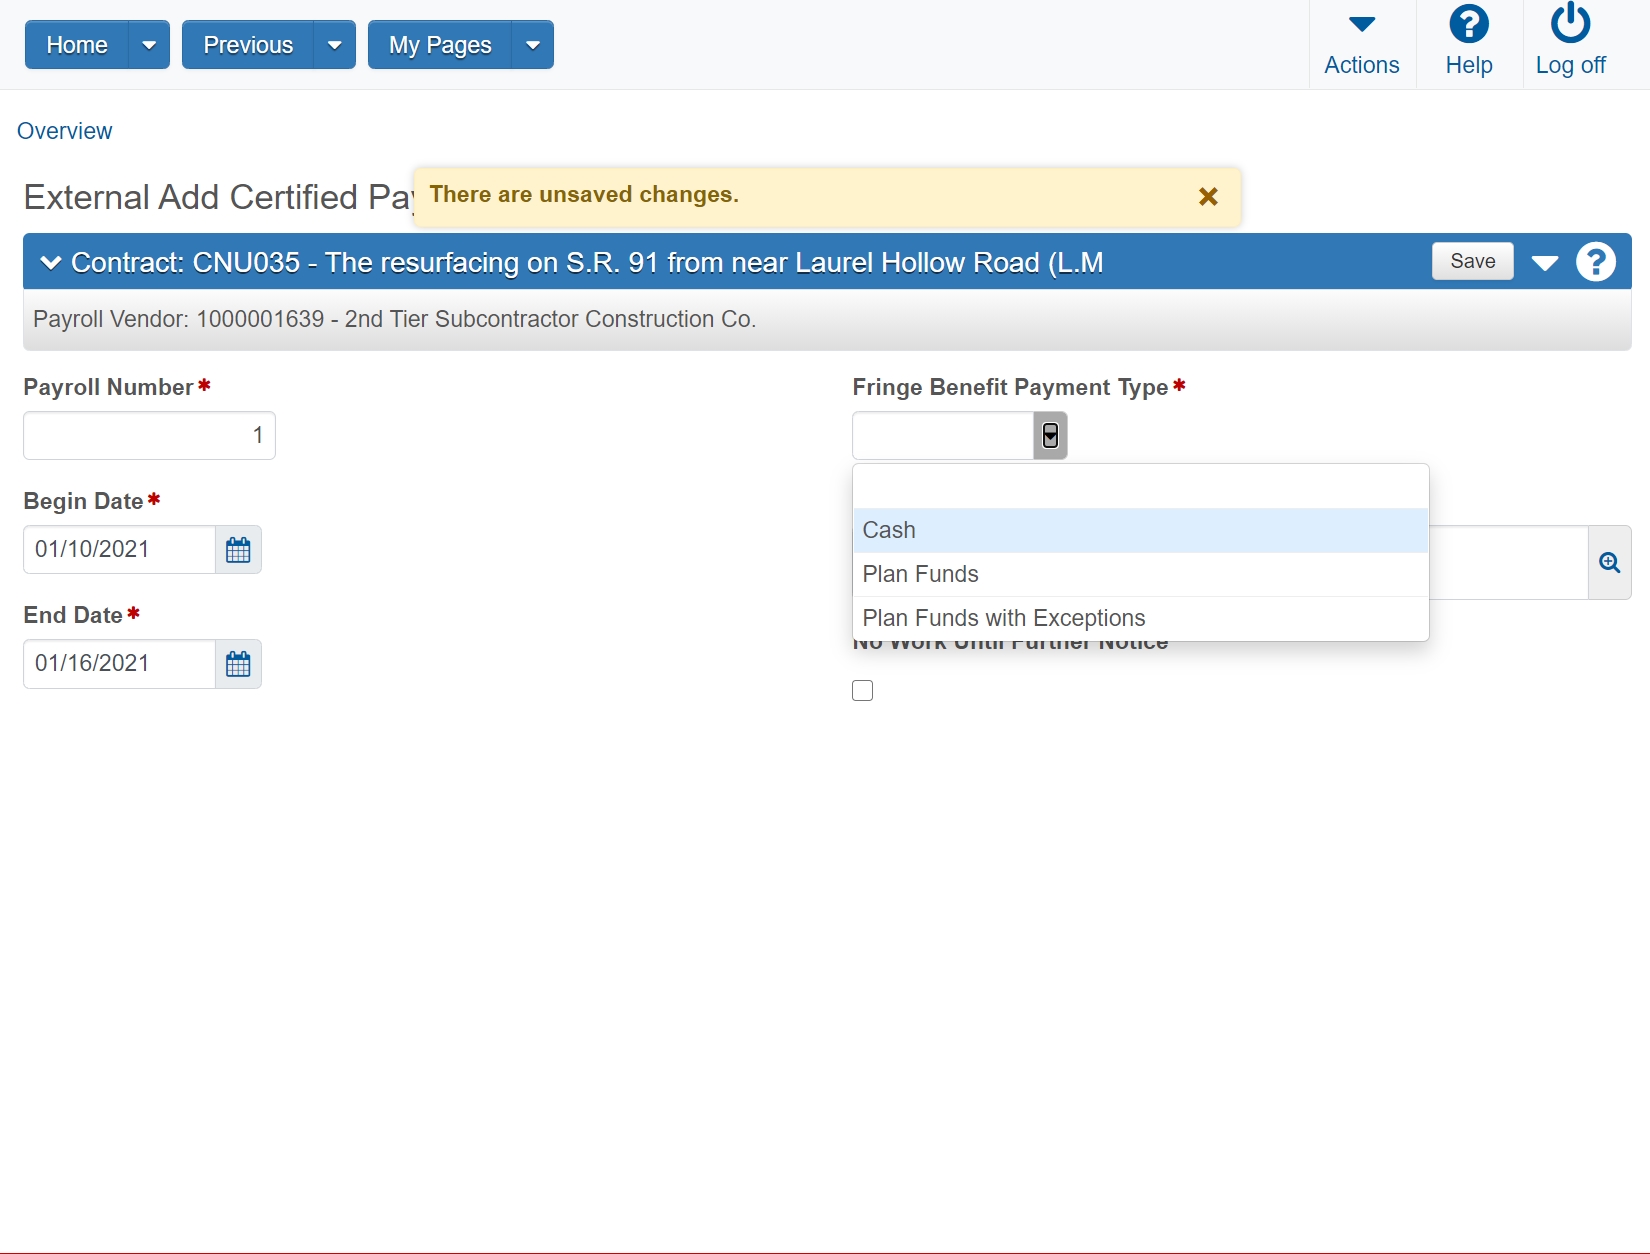Select the blank option in dropdown list
Viewport: 1650px width, 1254px height.
(x=1141, y=487)
